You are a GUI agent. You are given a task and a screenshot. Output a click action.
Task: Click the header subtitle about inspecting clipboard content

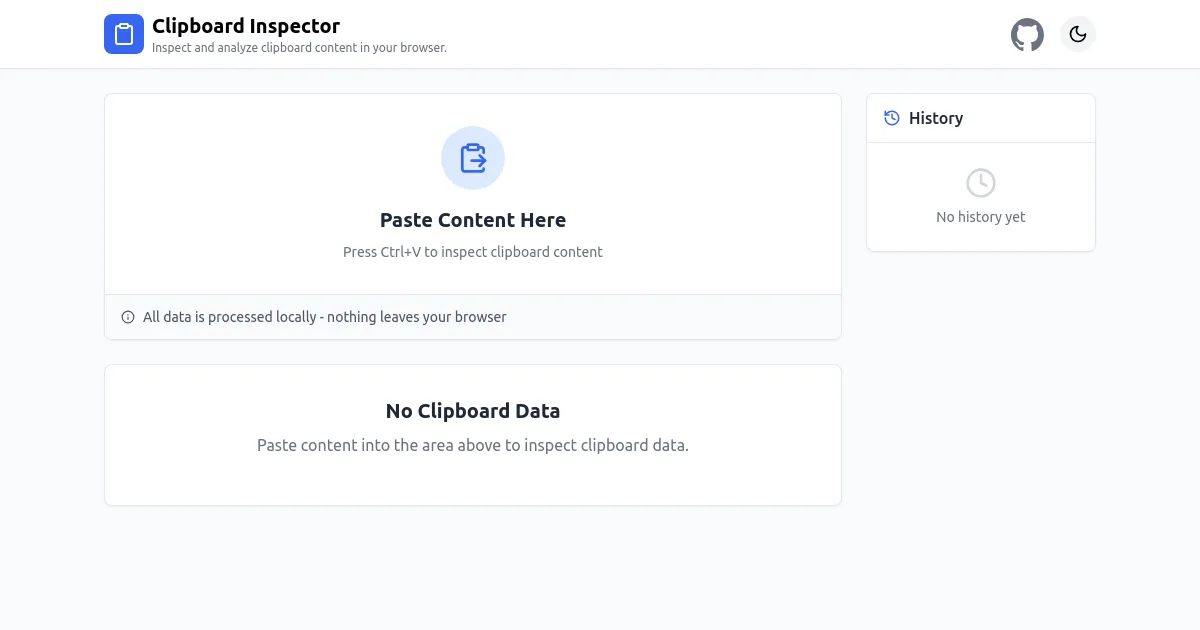click(299, 48)
